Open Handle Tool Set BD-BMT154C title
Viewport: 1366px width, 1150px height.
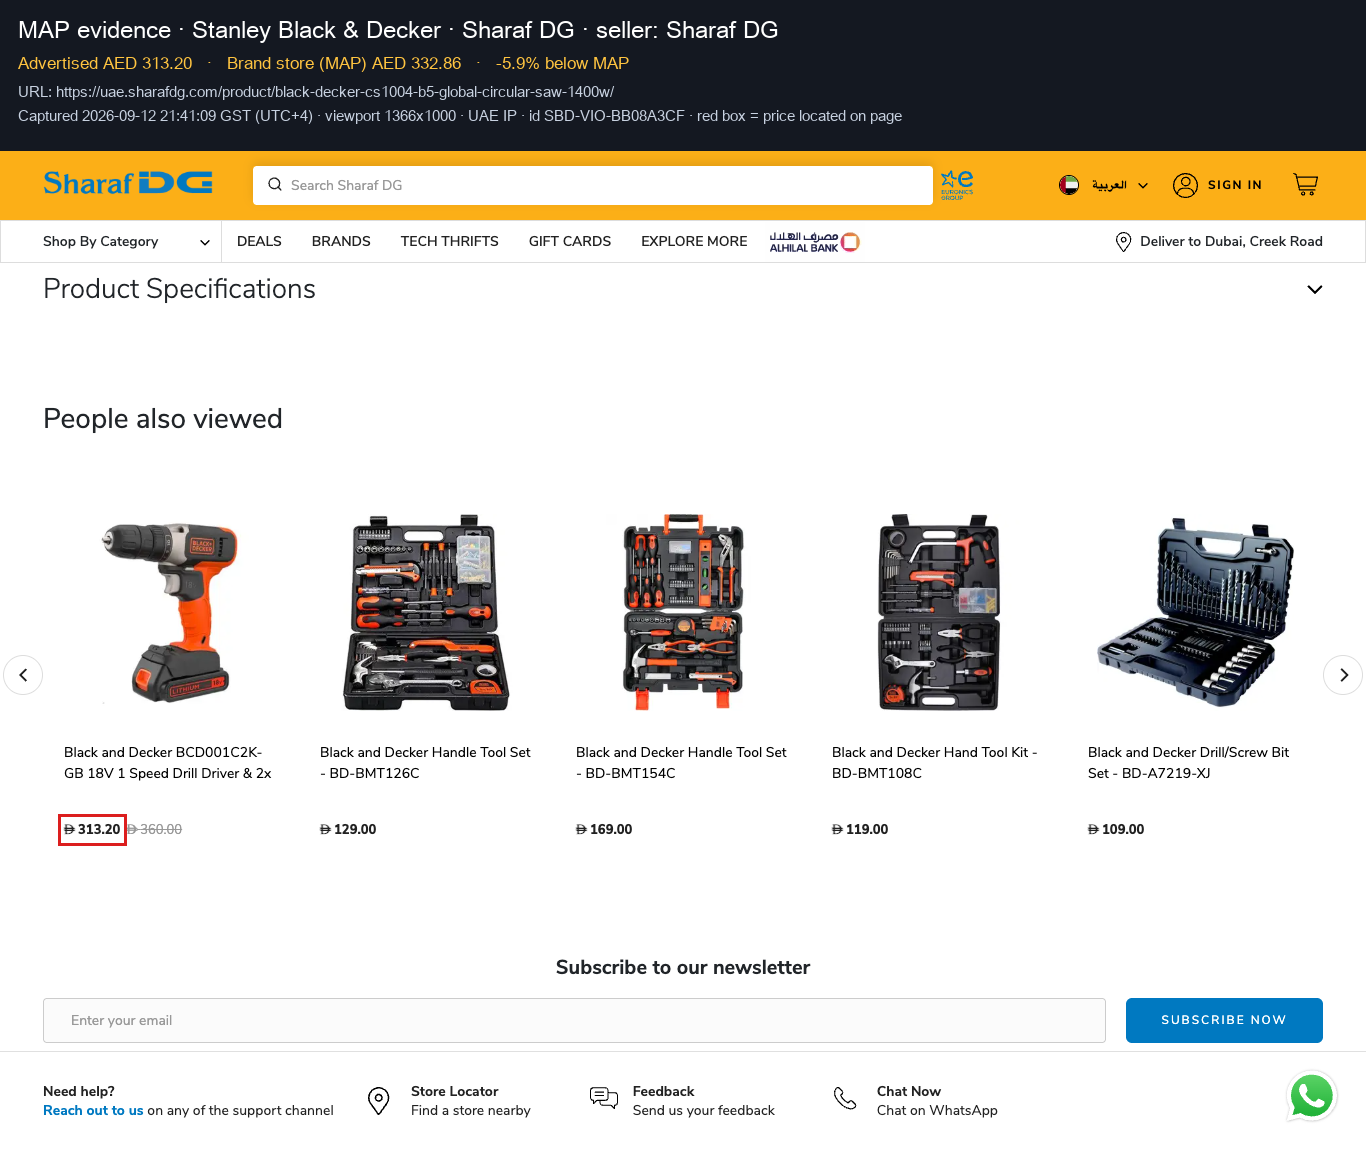pos(681,763)
